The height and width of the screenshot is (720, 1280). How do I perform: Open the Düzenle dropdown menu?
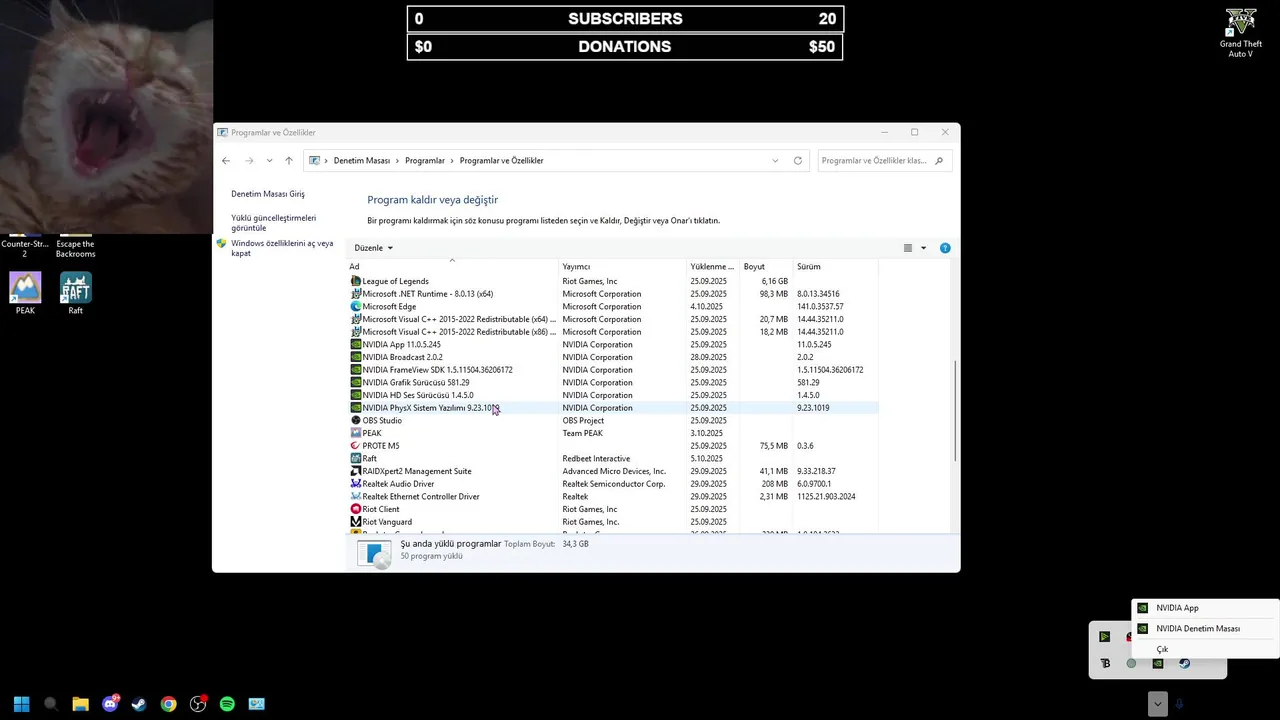374,248
